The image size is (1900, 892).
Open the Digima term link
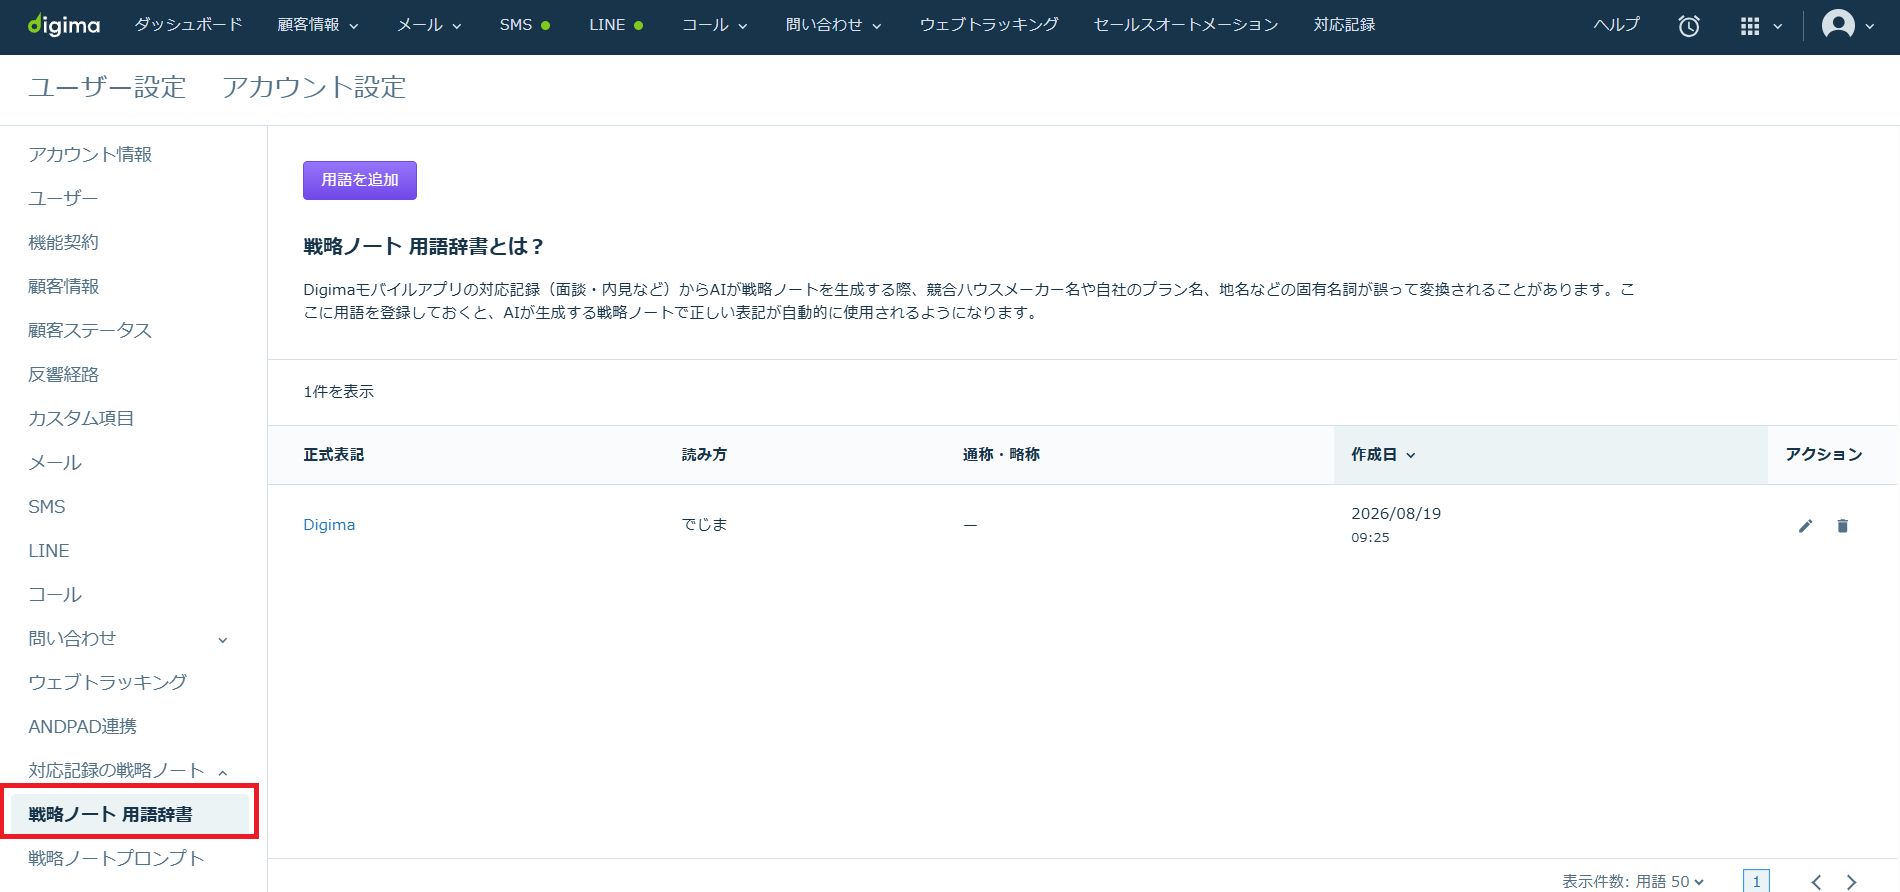tap(329, 525)
